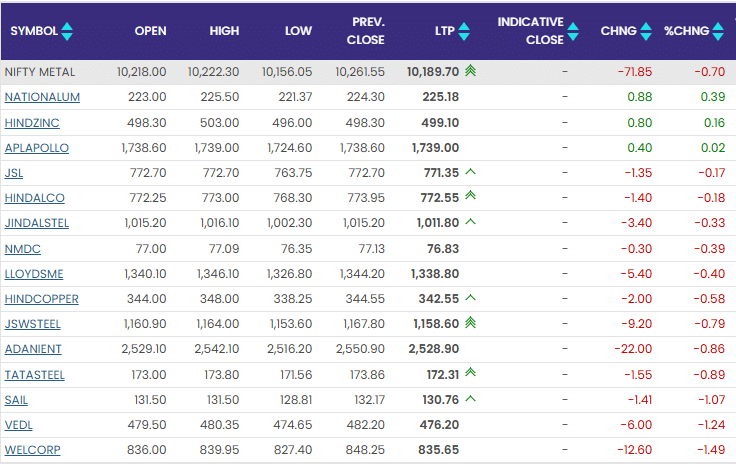The height and width of the screenshot is (468, 736).
Task: Click up-arrow icon in SAIL row
Action: [x=470, y=399]
